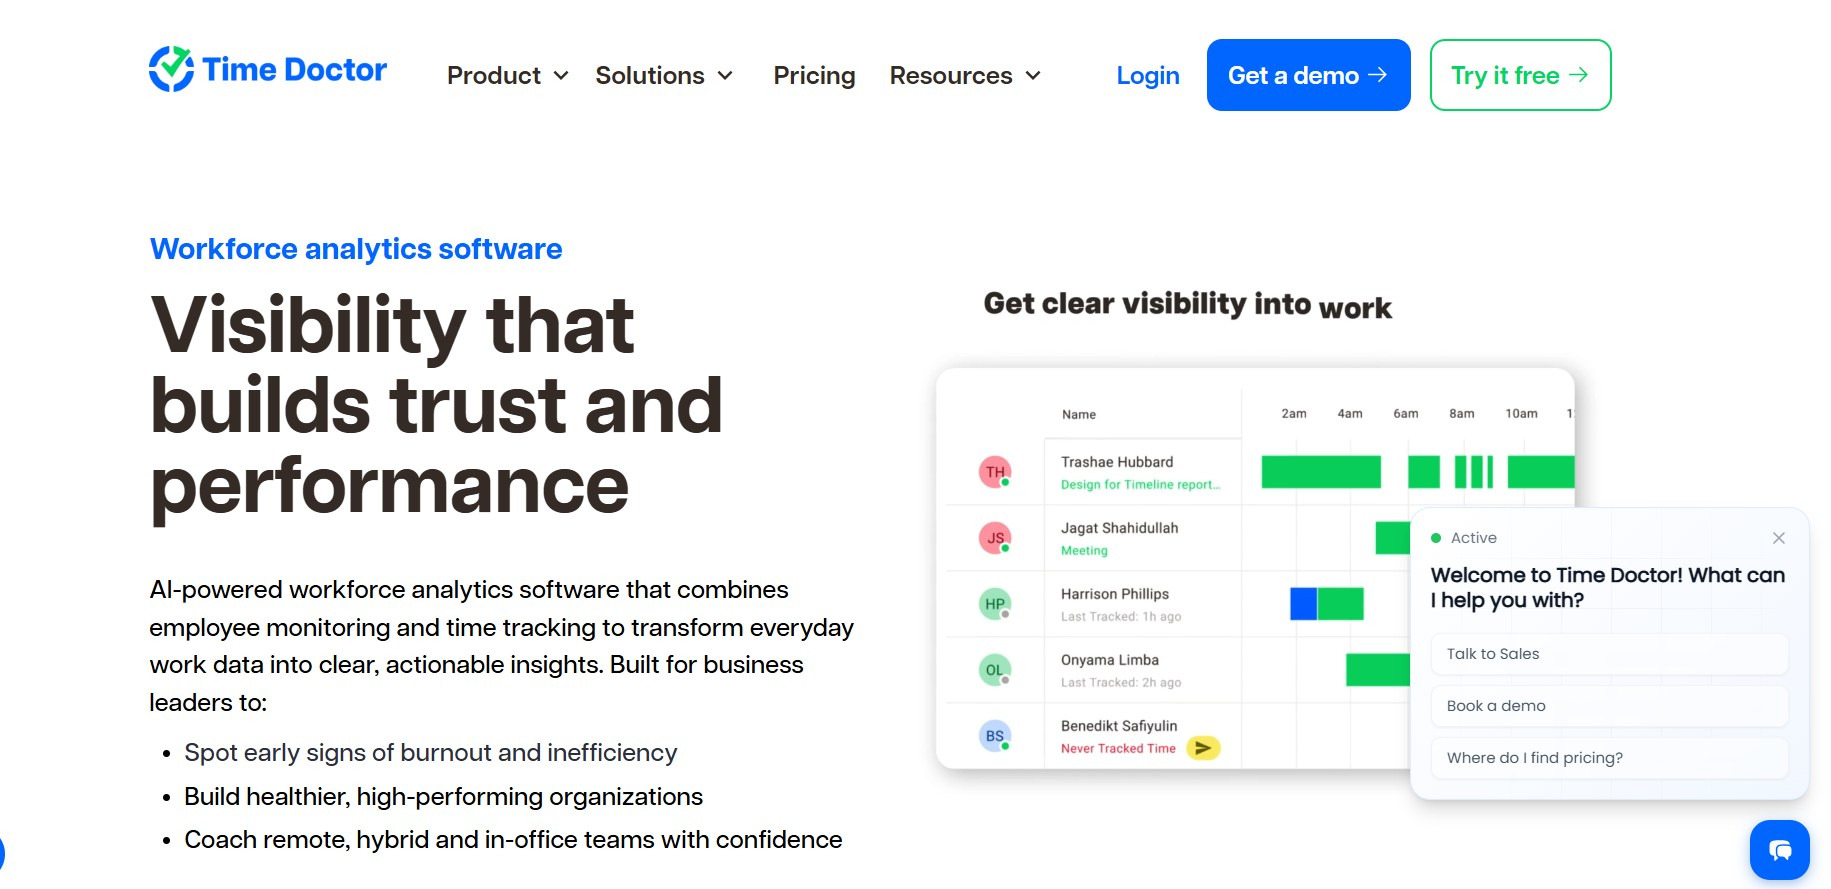Click the HP avatar for Harrison Phillips

(995, 604)
